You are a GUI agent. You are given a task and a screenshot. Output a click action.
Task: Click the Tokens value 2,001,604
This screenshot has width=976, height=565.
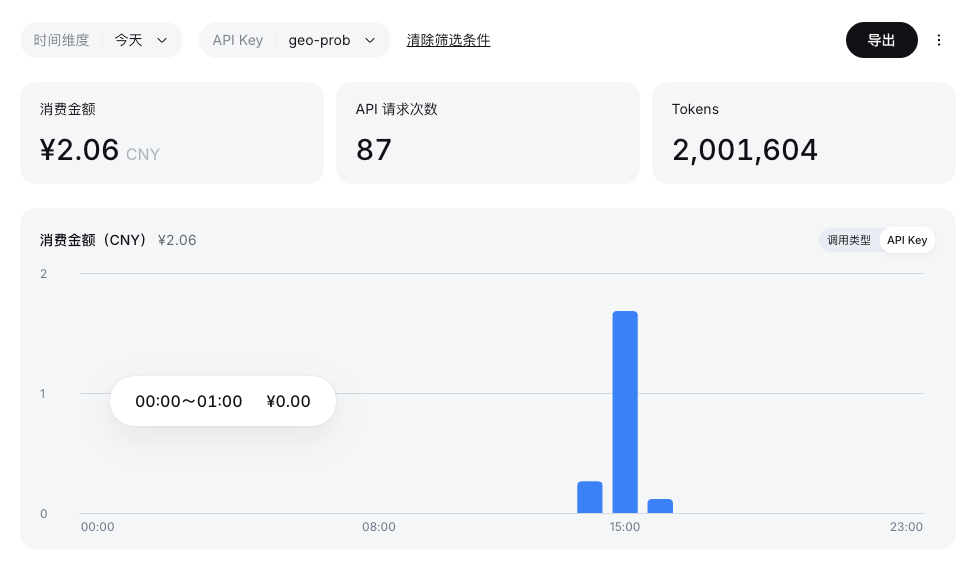[x=744, y=150]
